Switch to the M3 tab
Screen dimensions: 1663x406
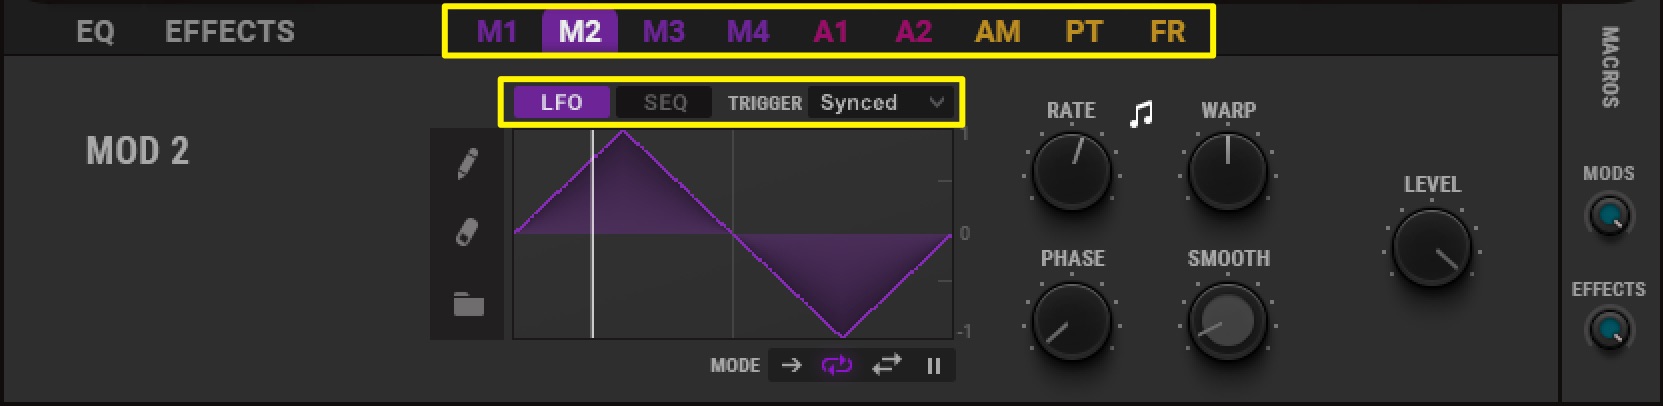[x=663, y=31]
